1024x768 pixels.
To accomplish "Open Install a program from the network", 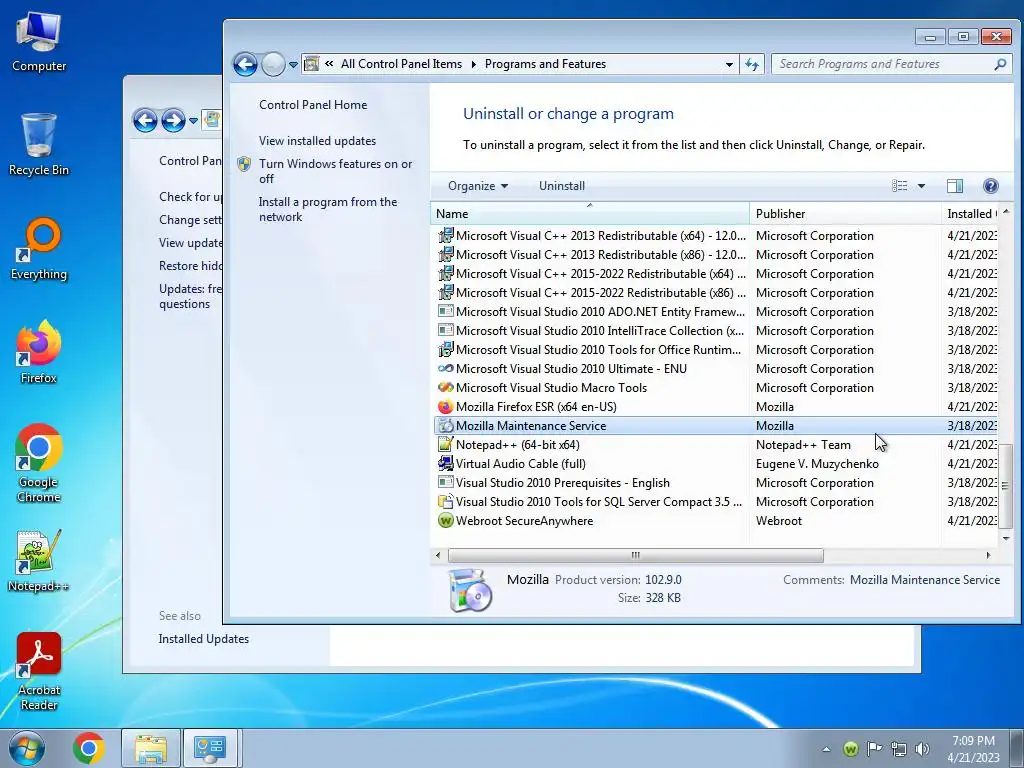I will [328, 210].
